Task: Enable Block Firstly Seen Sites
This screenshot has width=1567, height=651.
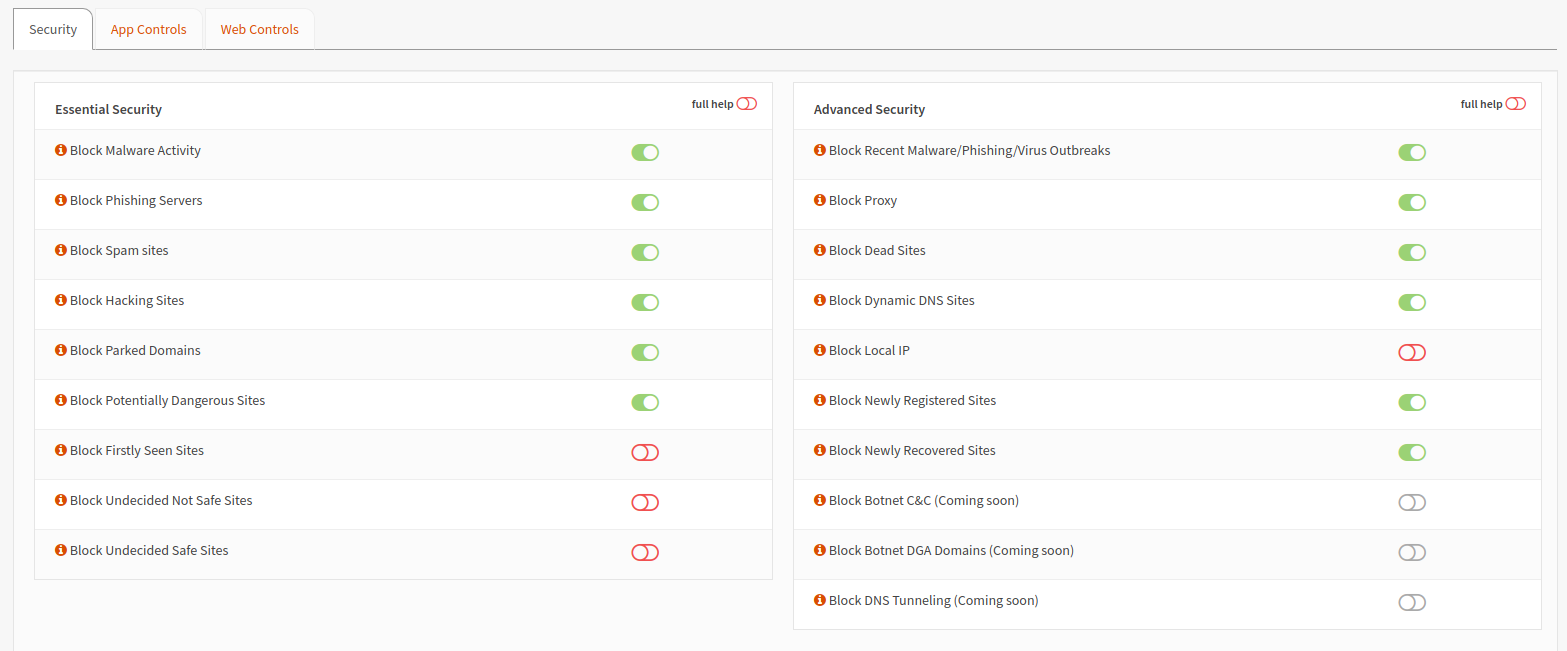Action: coord(645,452)
